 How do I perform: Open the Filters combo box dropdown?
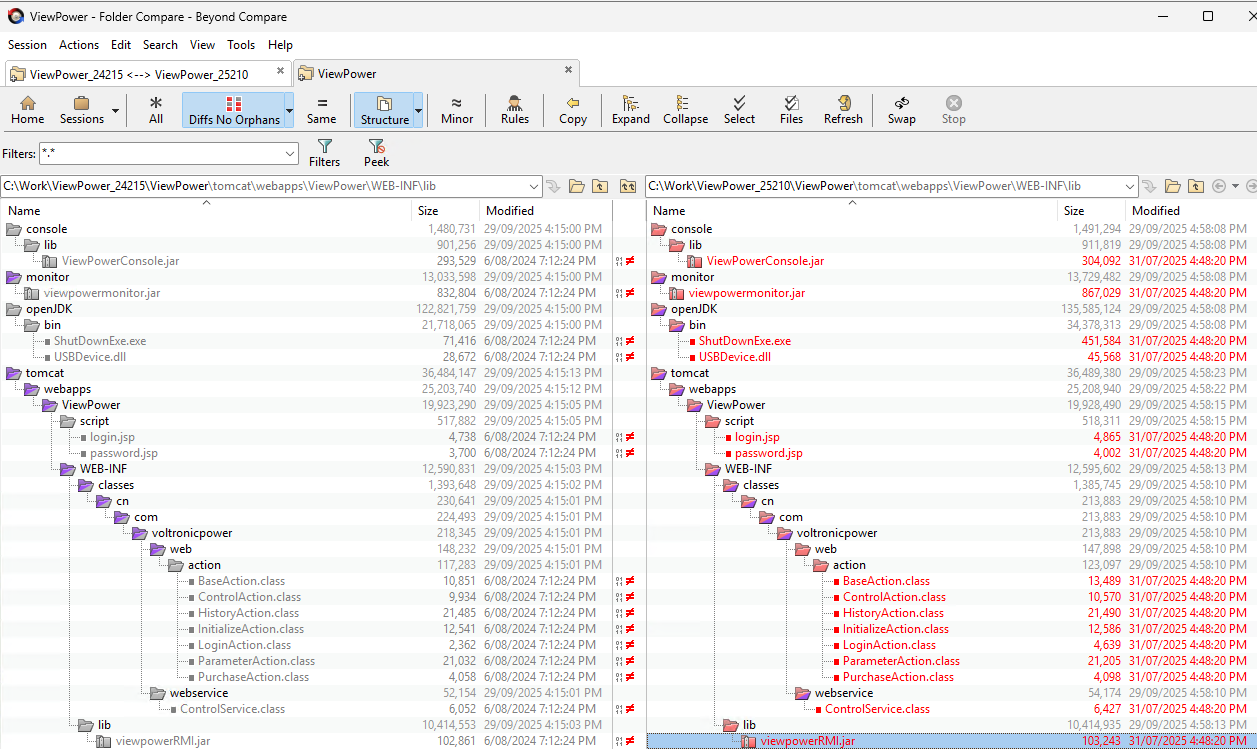tap(290, 154)
